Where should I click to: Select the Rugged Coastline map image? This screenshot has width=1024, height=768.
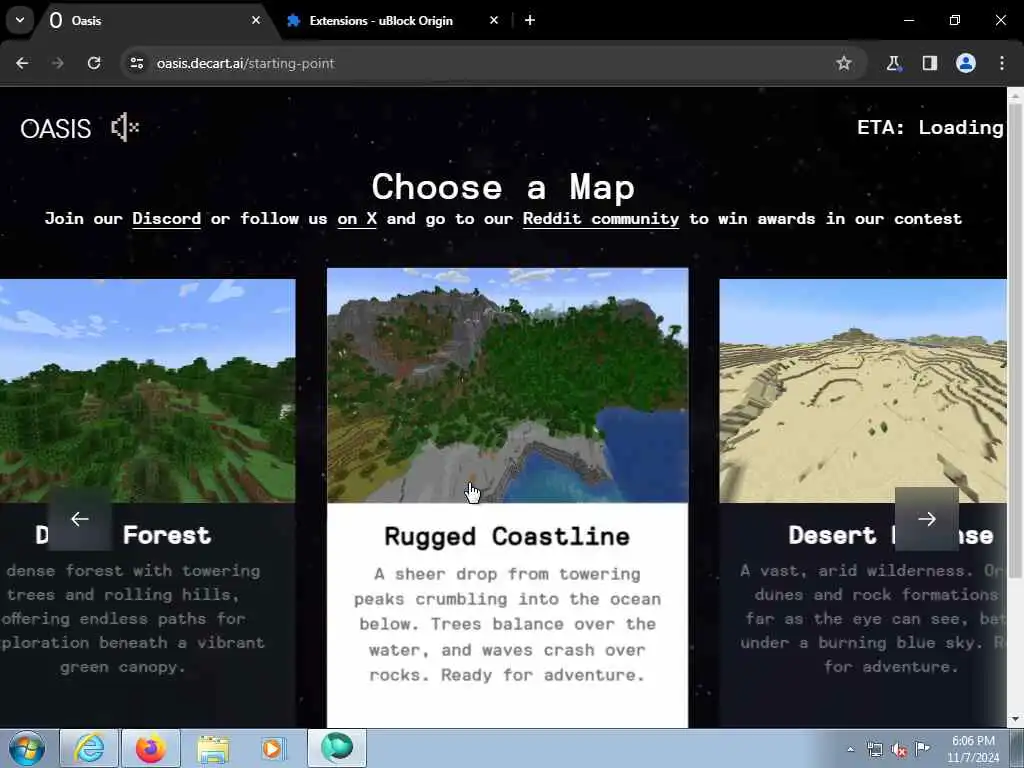[507, 385]
